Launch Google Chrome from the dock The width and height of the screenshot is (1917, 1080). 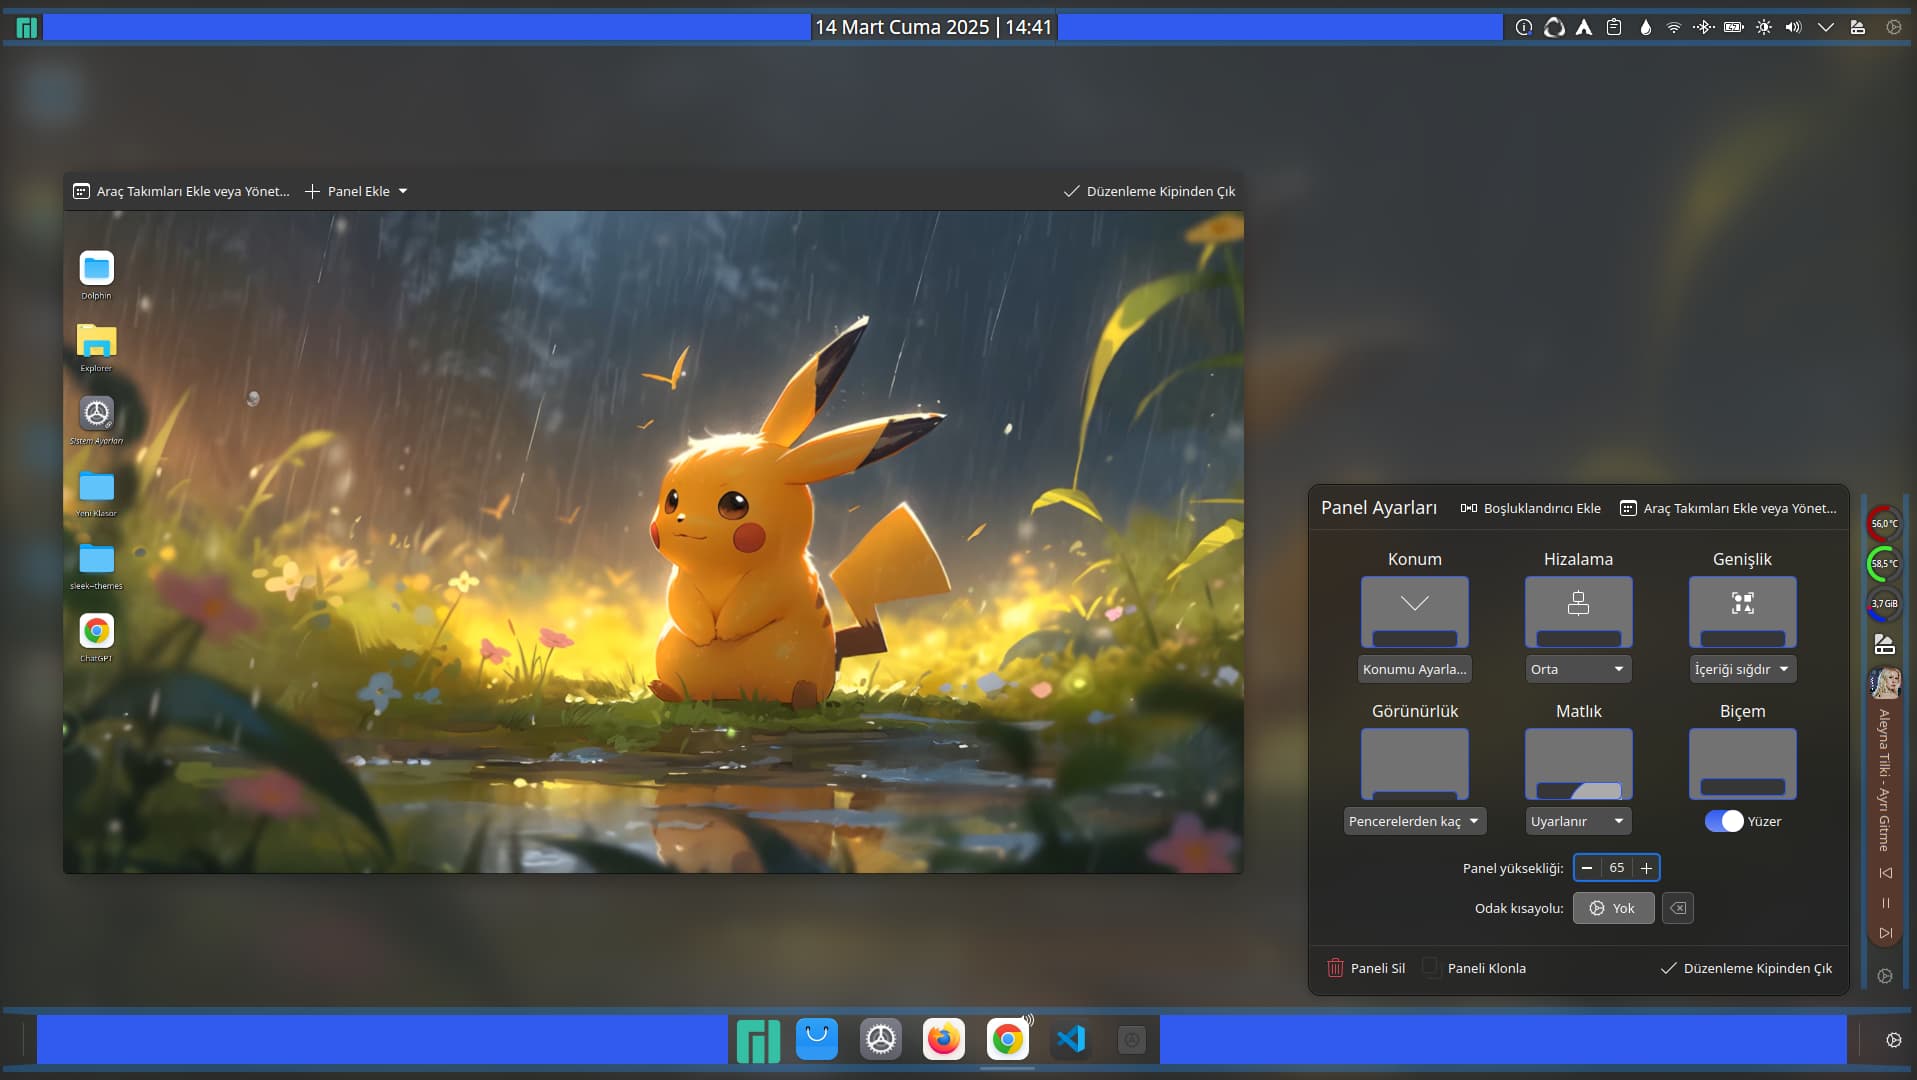tap(1007, 1040)
